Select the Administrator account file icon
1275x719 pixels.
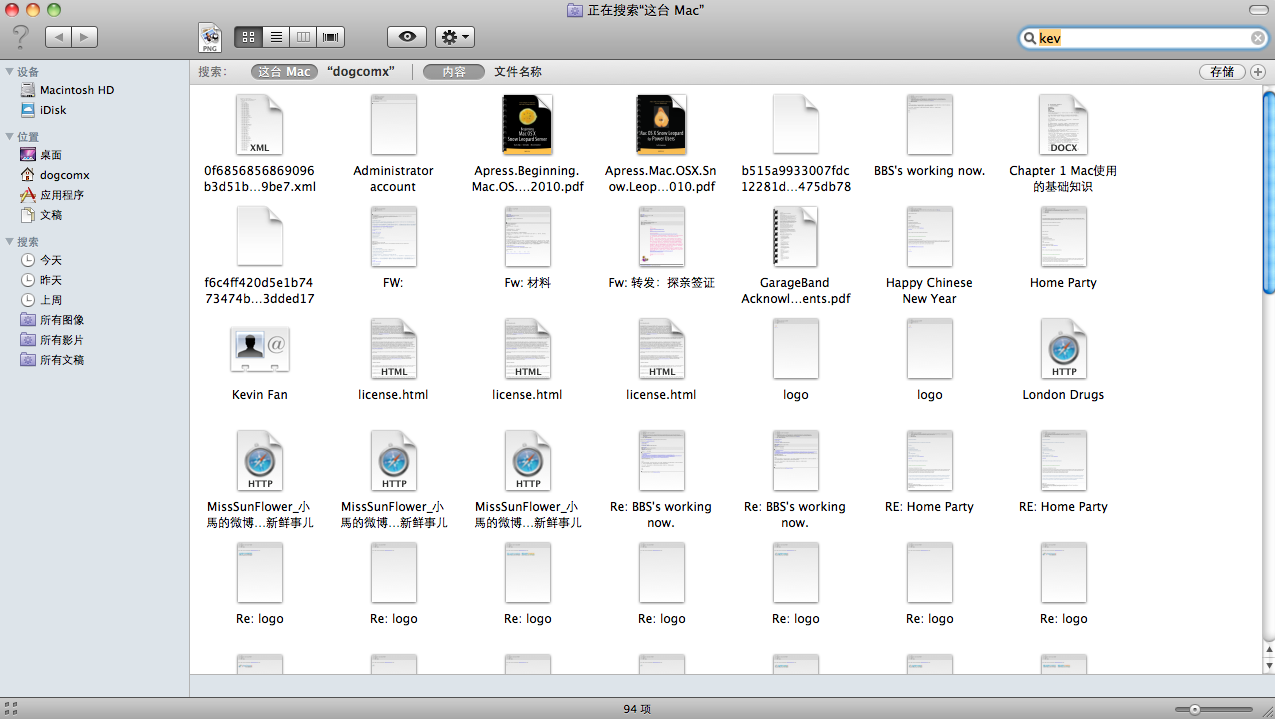point(393,124)
